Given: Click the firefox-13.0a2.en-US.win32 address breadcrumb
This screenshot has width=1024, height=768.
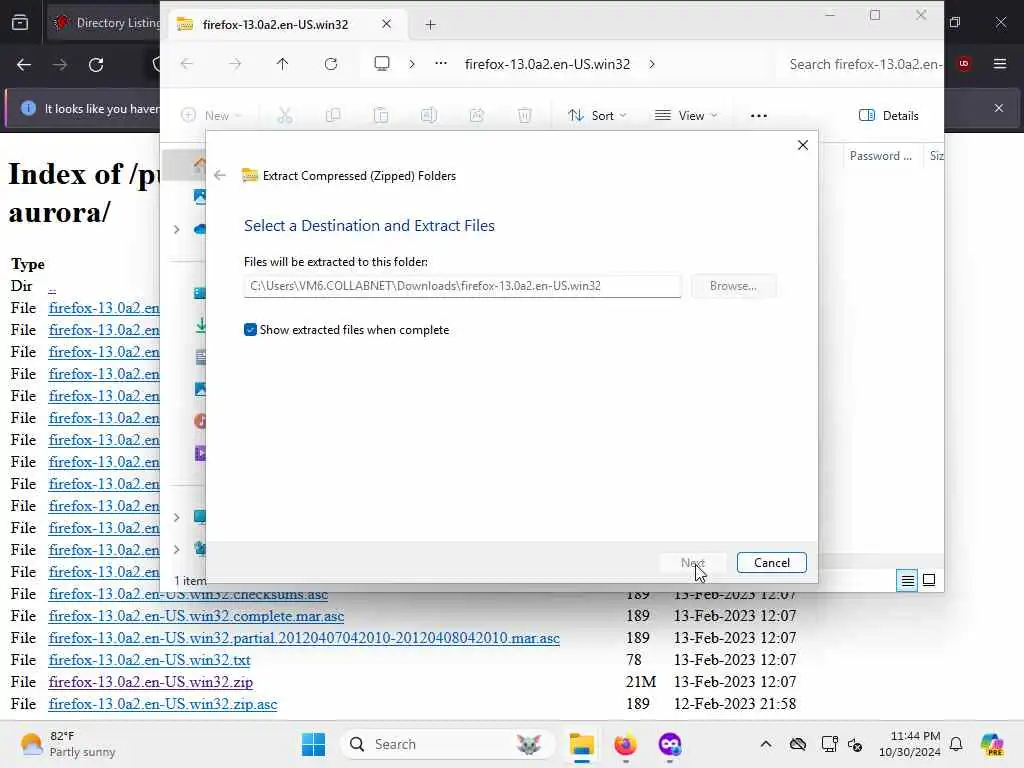Looking at the screenshot, I should 547,64.
